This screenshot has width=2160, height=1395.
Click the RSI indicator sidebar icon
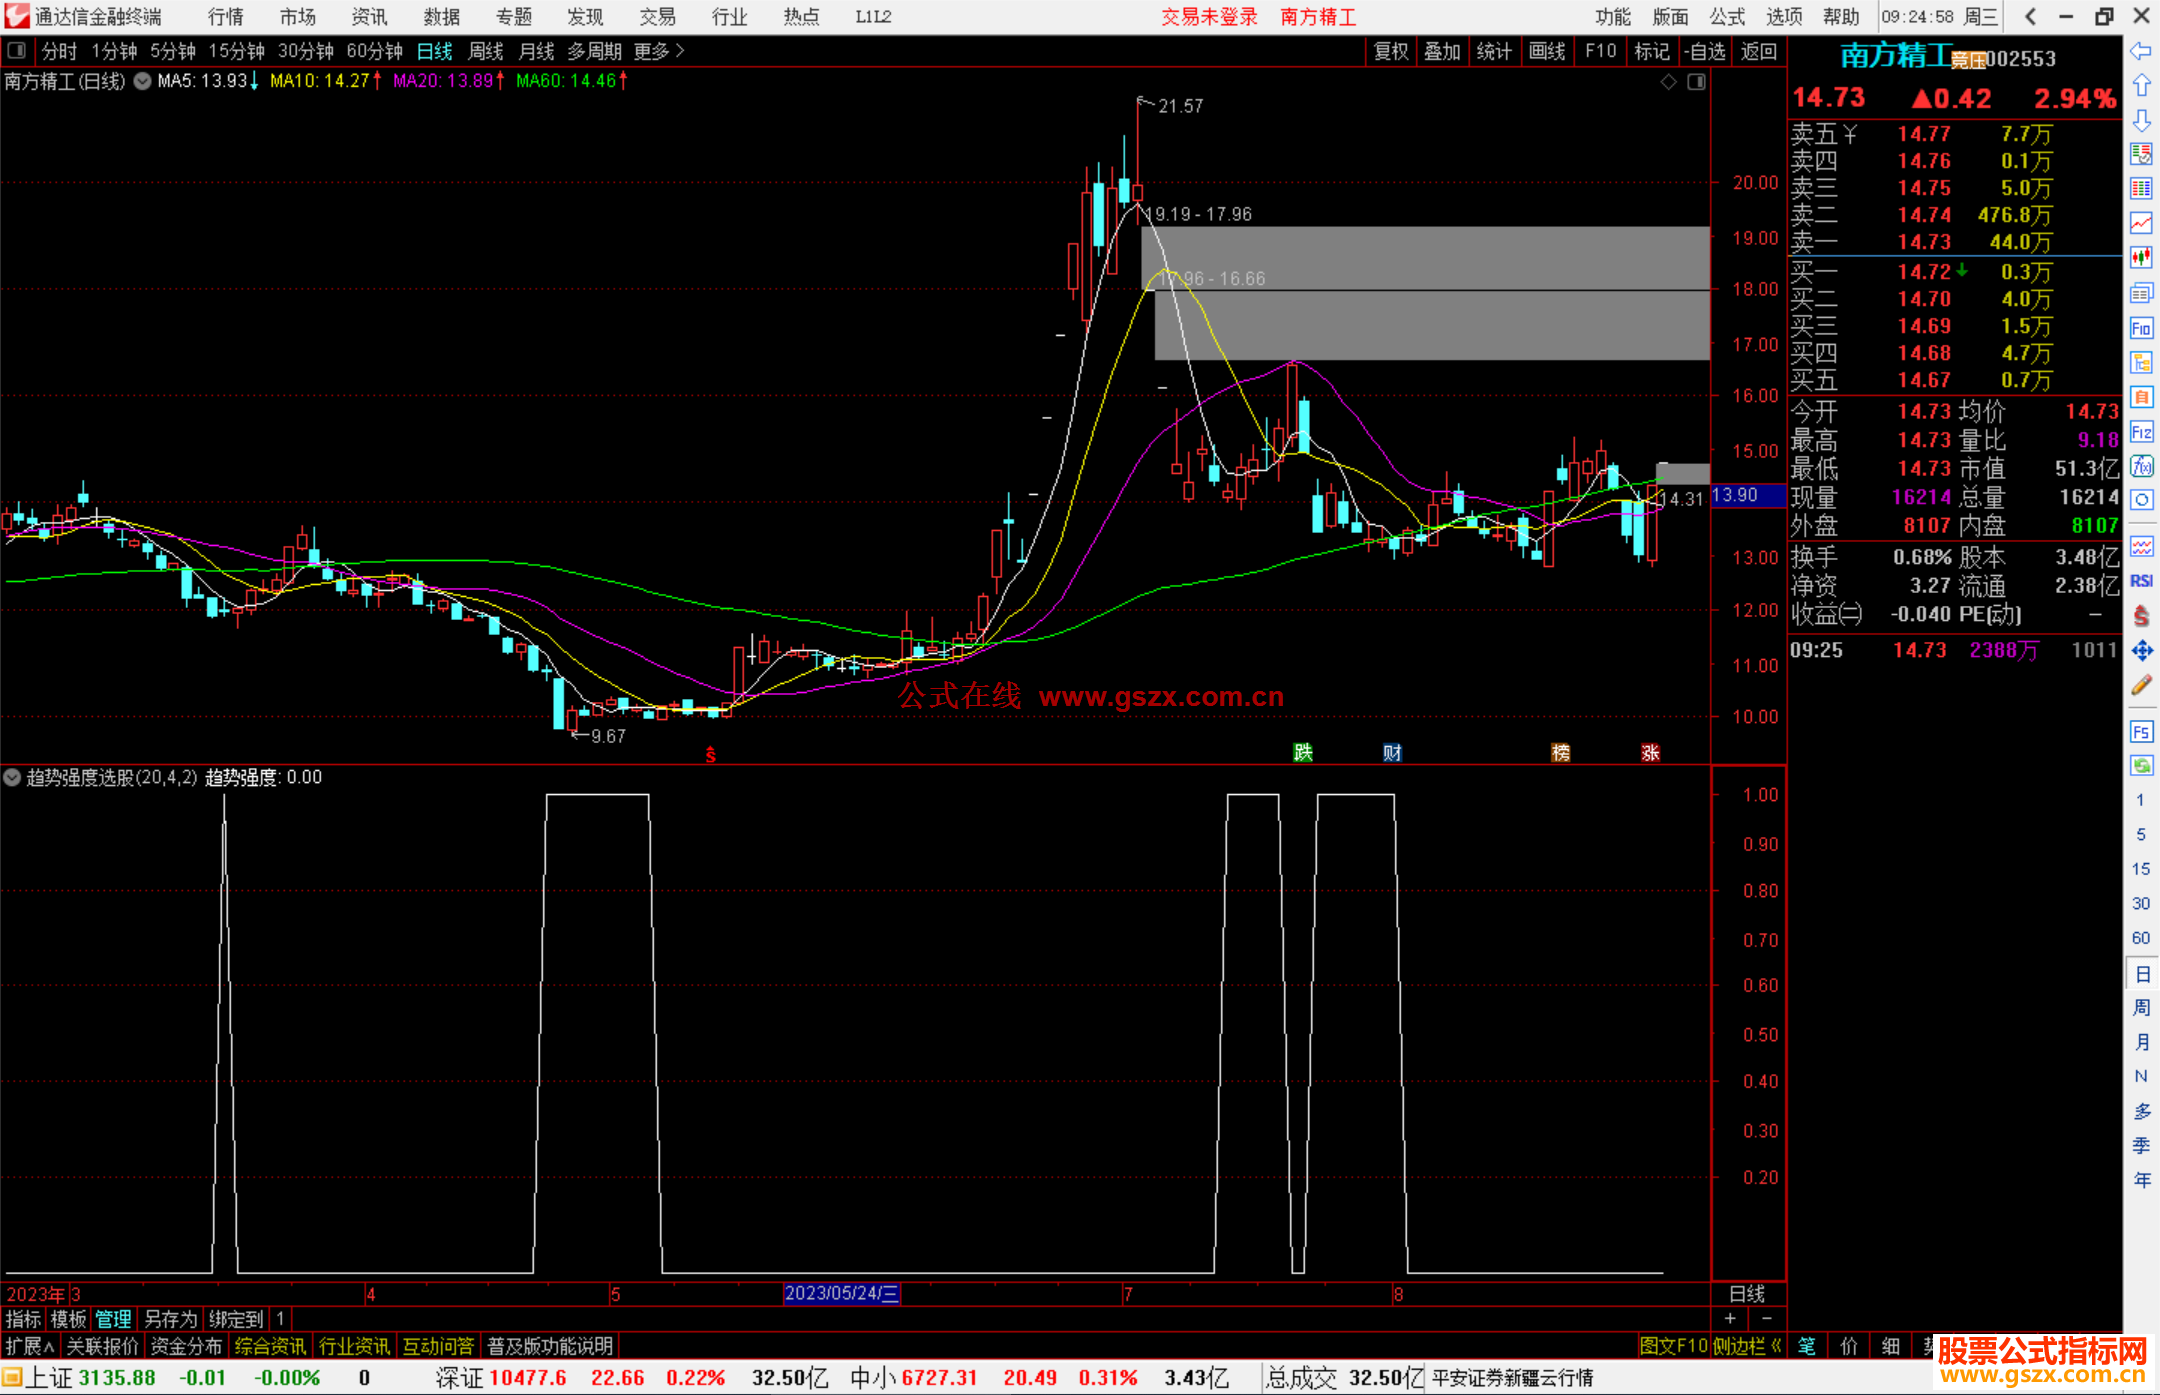pyautogui.click(x=2141, y=581)
